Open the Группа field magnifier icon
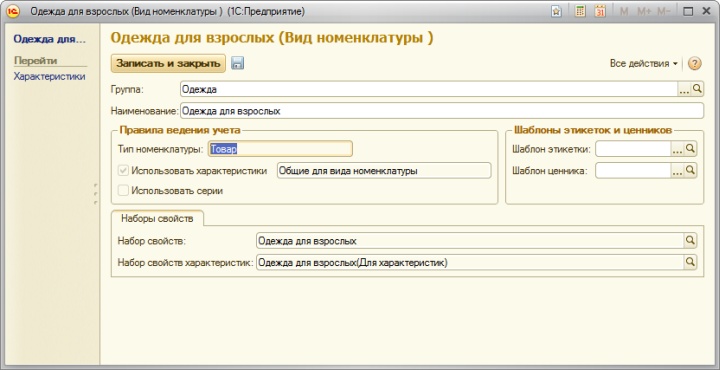This screenshot has width=720, height=370. (x=697, y=89)
